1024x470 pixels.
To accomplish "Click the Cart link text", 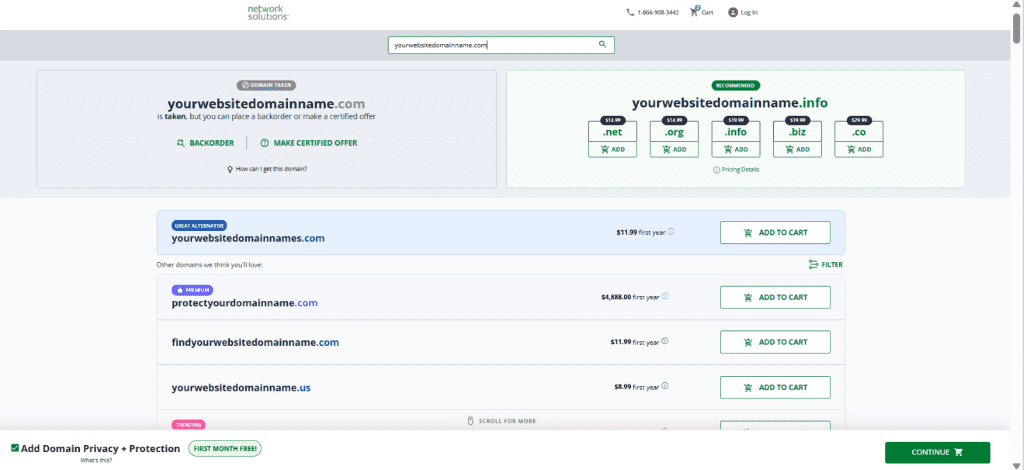I will pos(707,12).
